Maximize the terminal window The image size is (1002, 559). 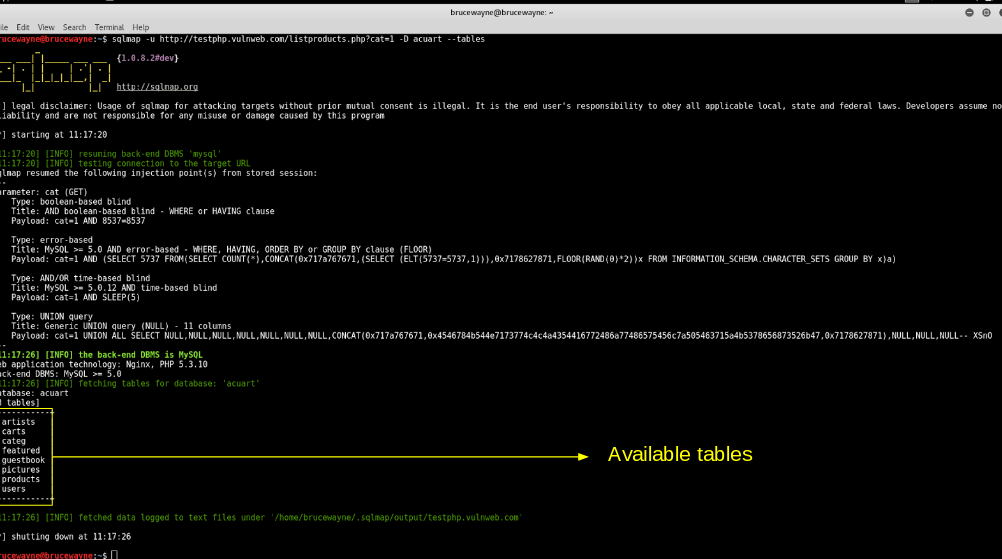pos(986,13)
